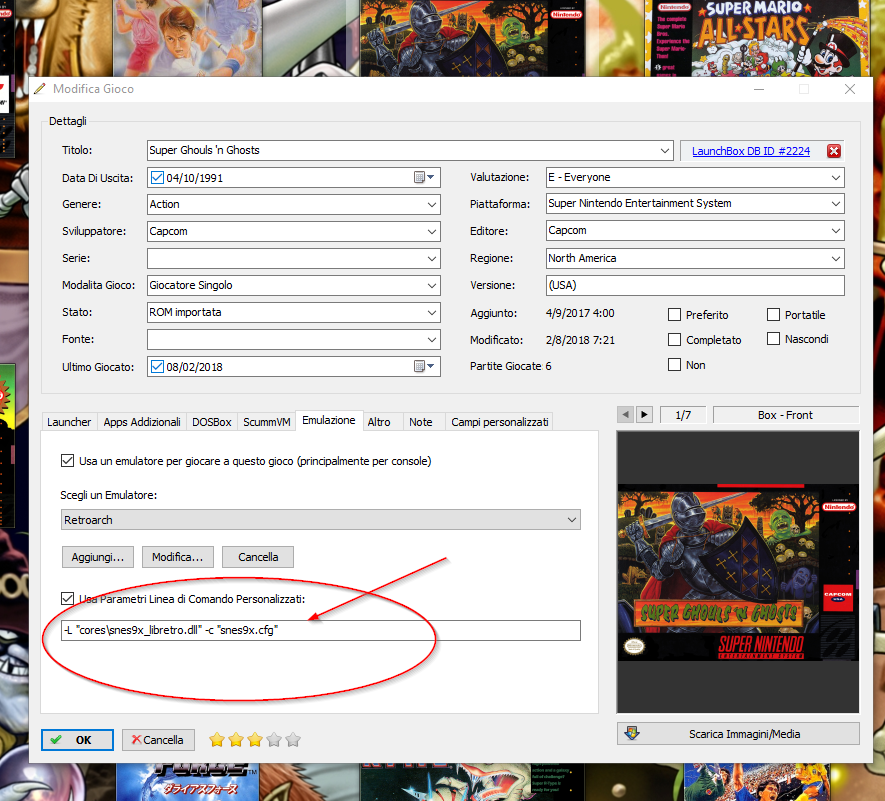Image resolution: width=885 pixels, height=801 pixels.
Task: Expand the Editore dropdown
Action: click(x=836, y=231)
